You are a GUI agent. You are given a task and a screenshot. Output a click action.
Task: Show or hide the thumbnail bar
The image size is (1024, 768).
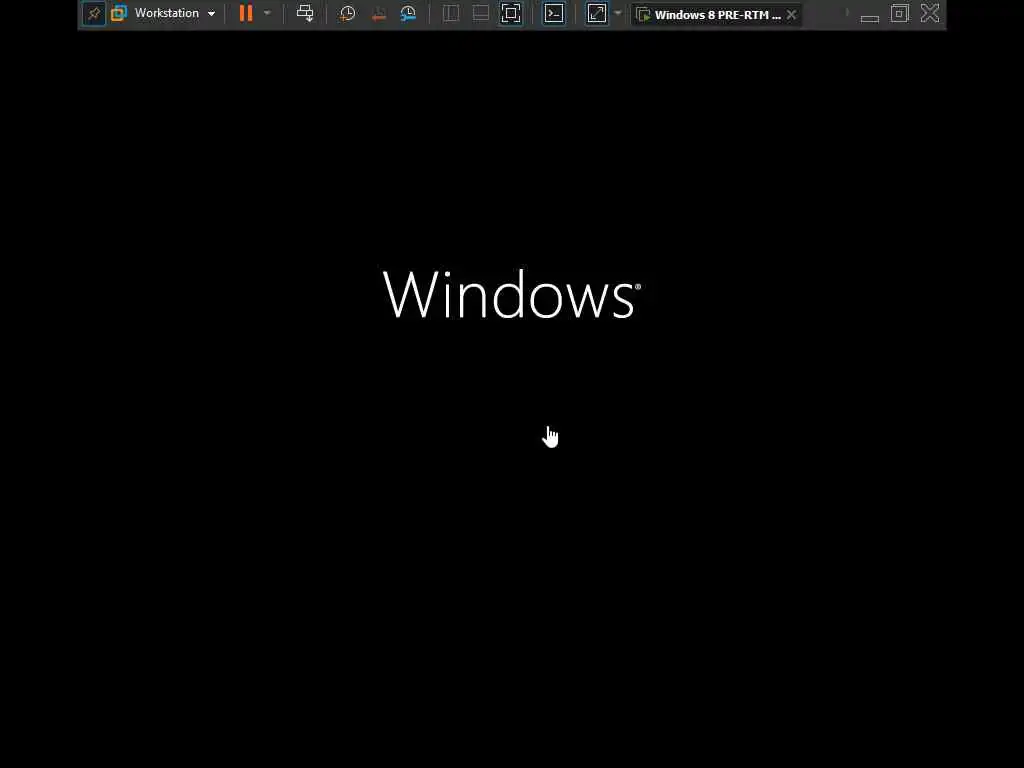481,13
